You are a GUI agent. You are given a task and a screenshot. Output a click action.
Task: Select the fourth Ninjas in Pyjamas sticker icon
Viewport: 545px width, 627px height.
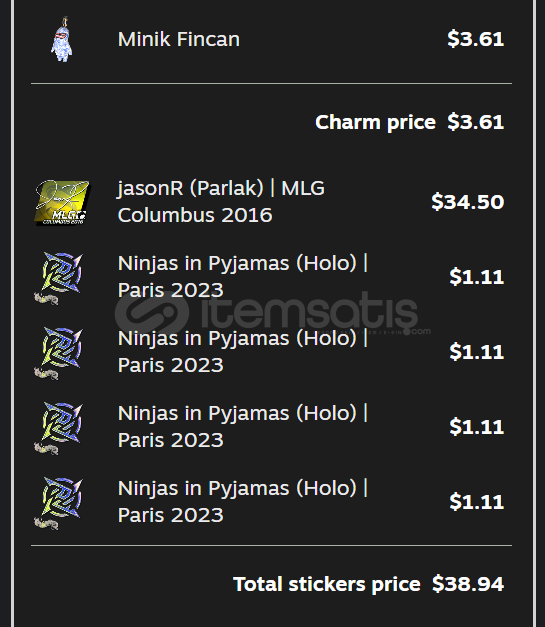tap(59, 503)
